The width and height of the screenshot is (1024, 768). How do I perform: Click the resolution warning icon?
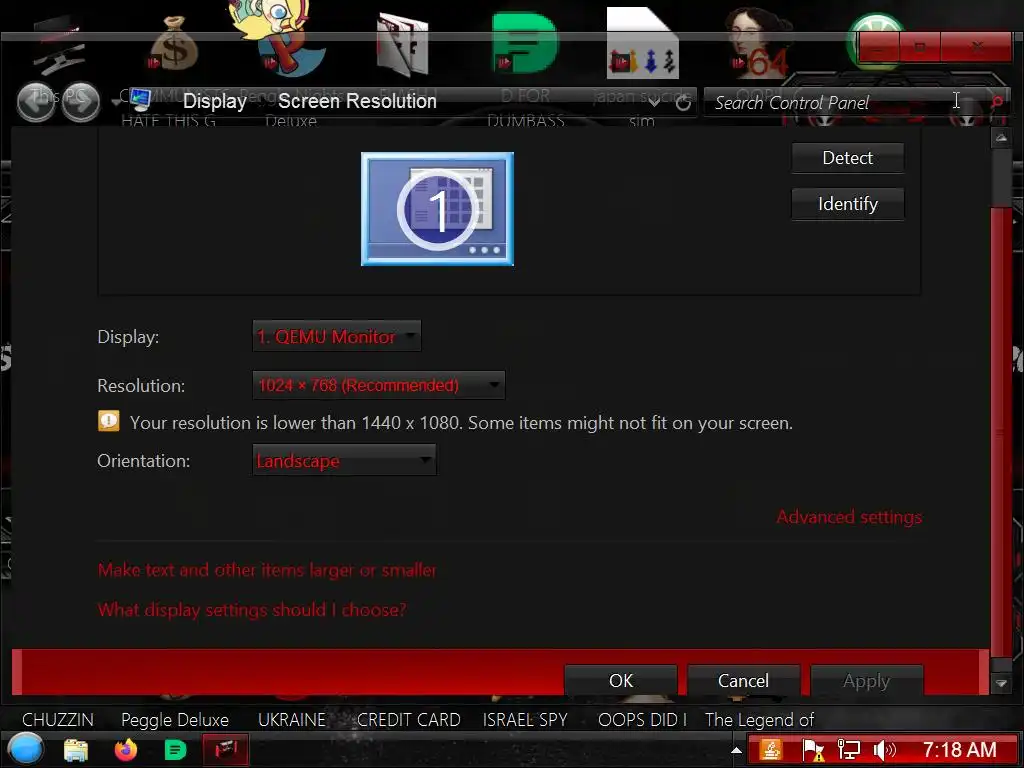pos(108,421)
